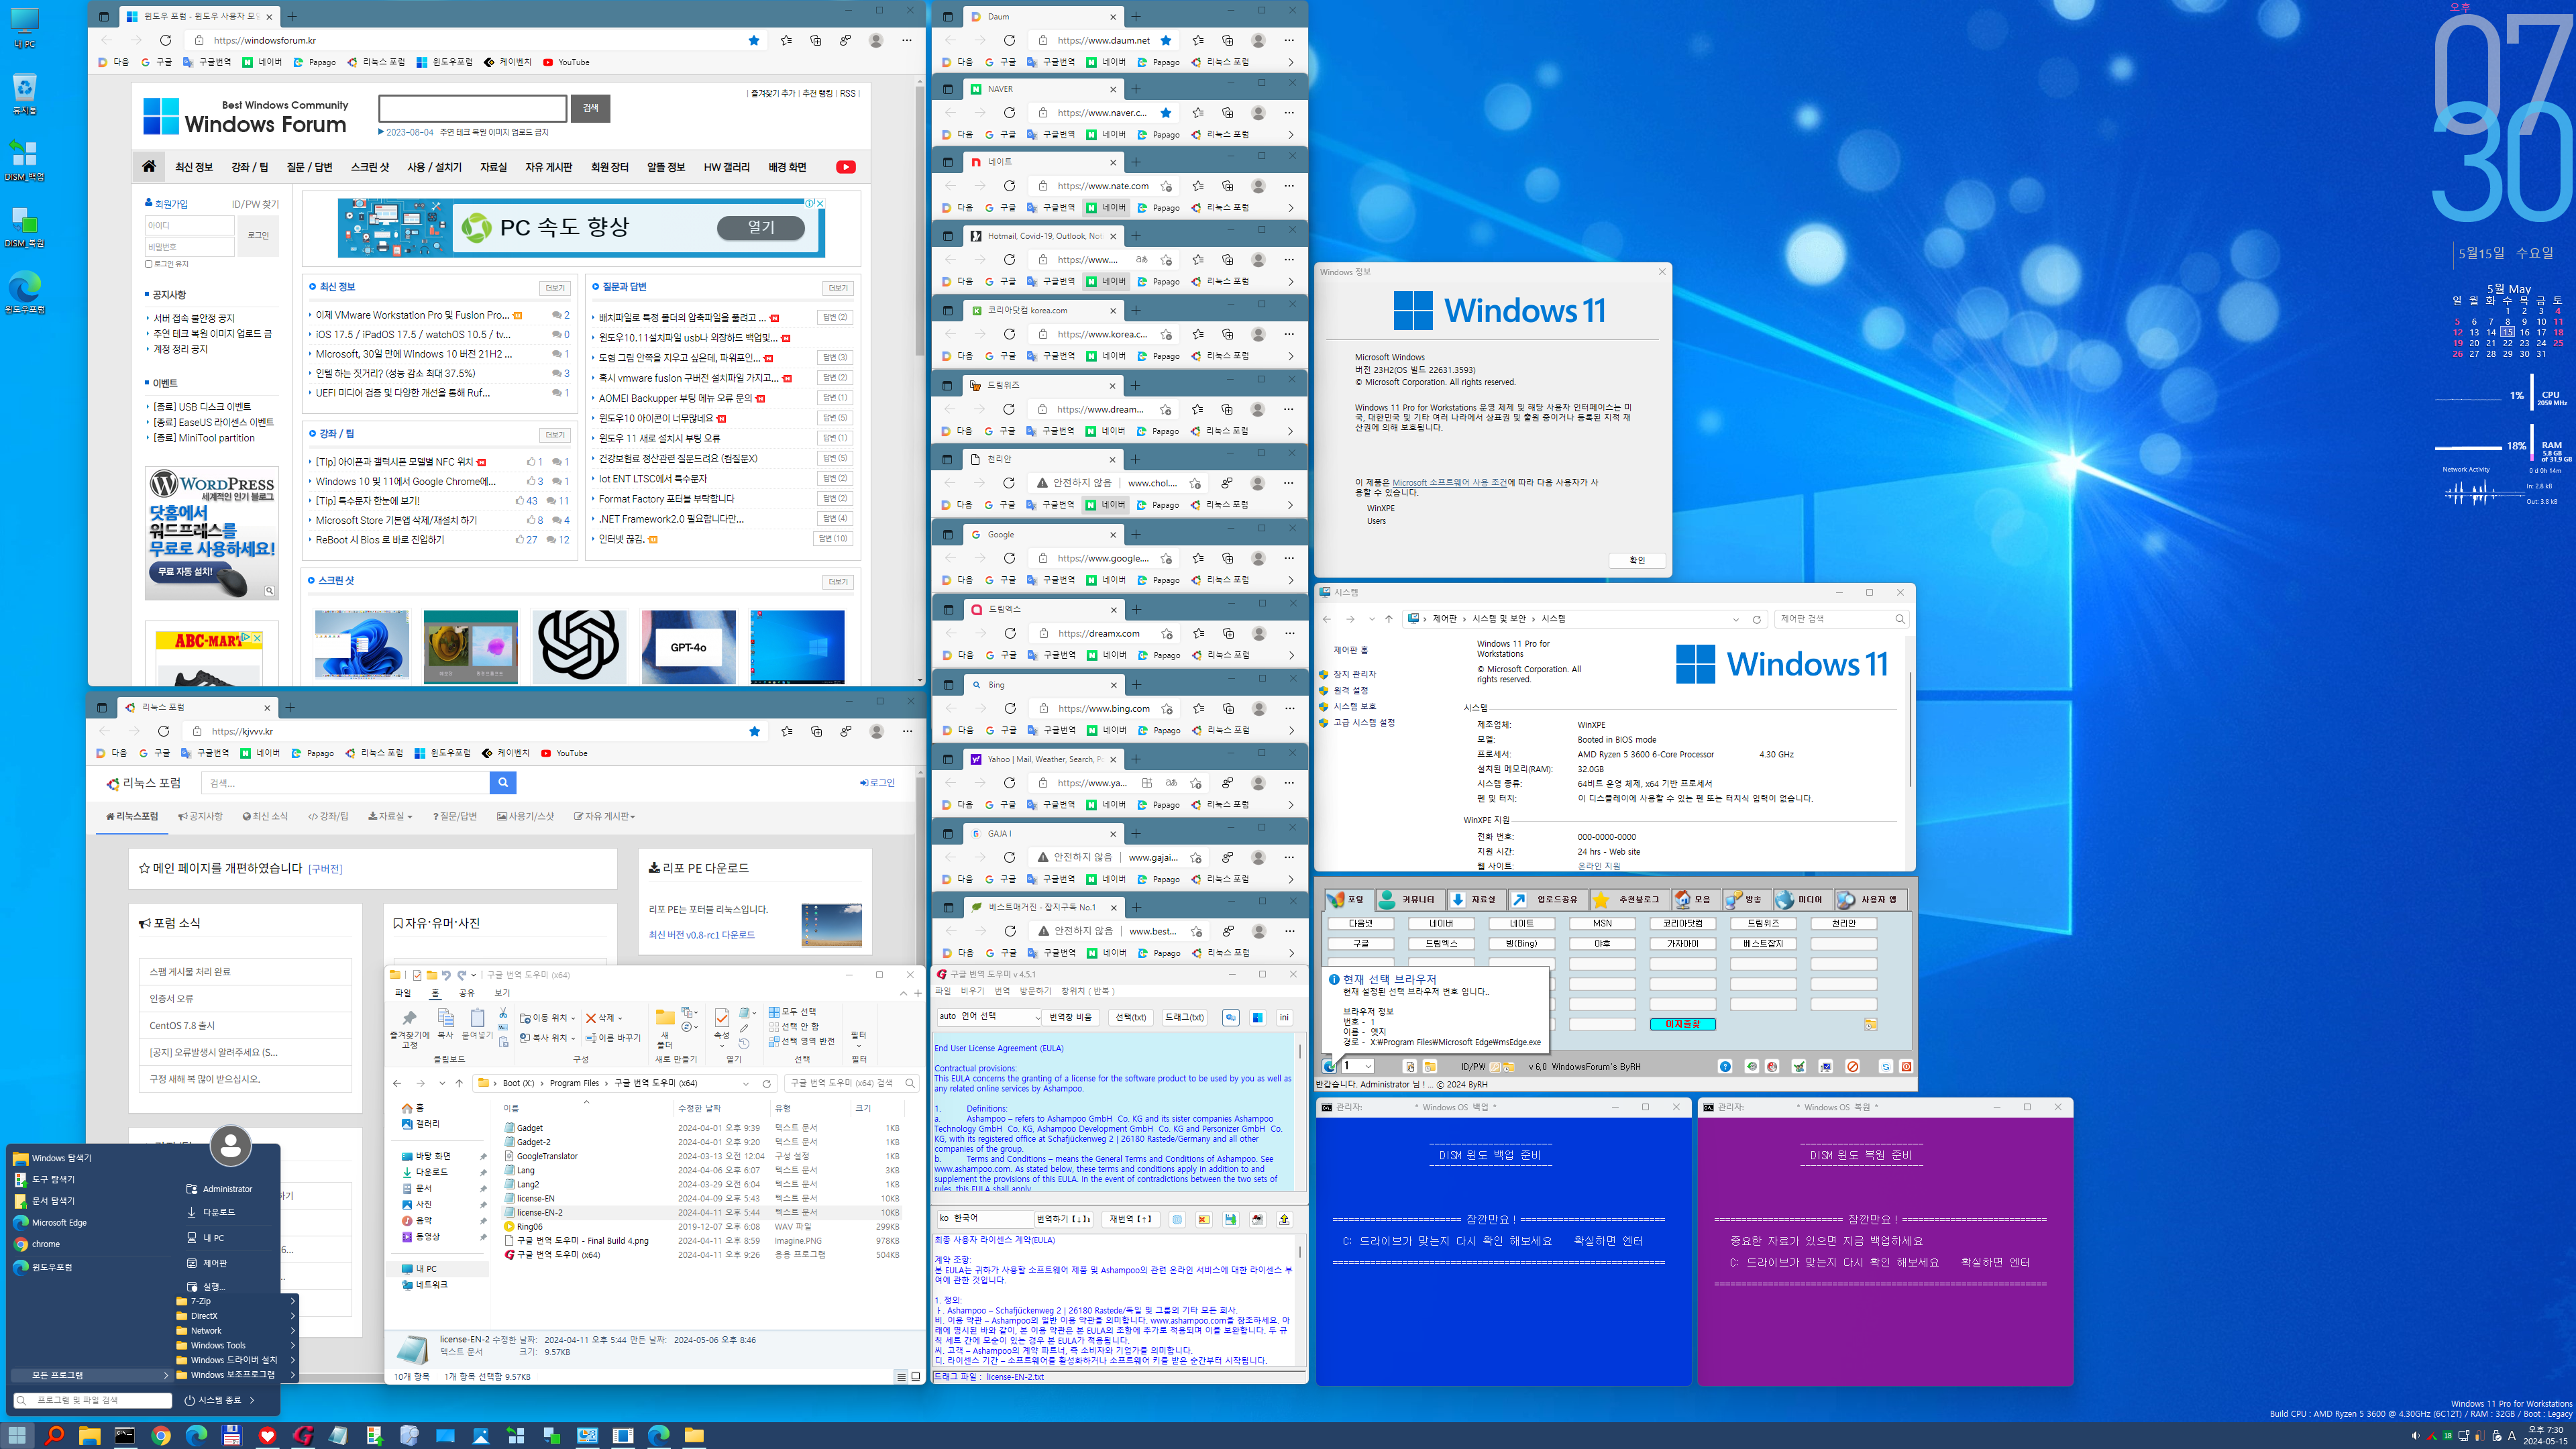Click 최신 버전 v0.8-rc1 다운로드 link

point(701,934)
